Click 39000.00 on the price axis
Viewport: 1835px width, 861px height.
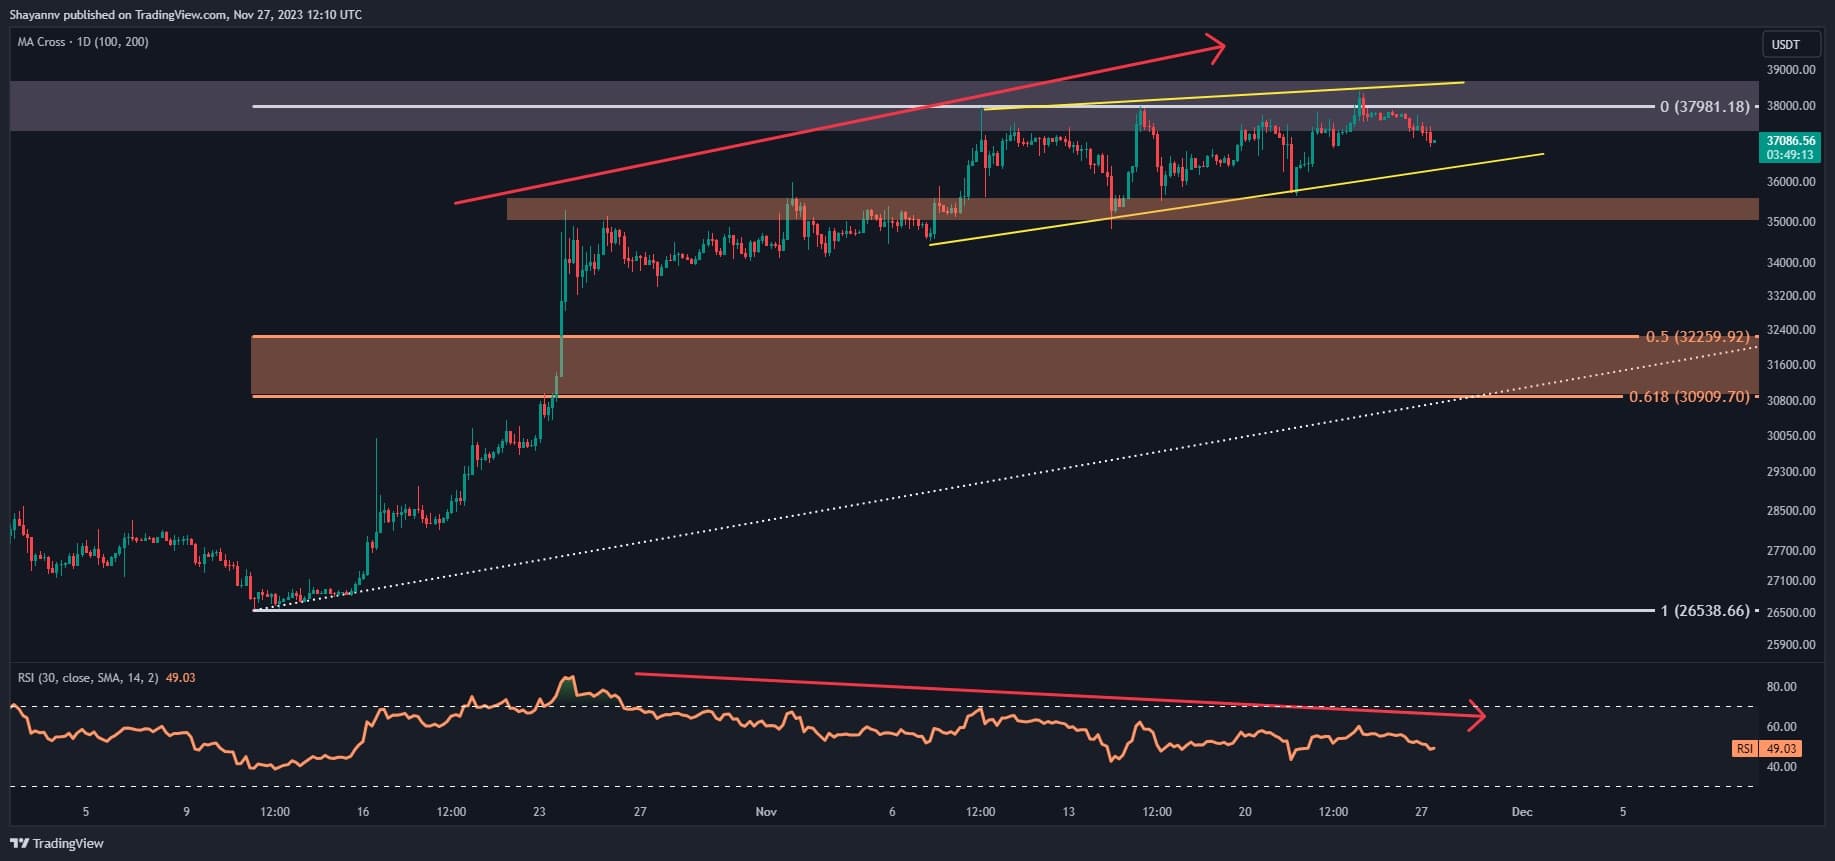[x=1790, y=70]
